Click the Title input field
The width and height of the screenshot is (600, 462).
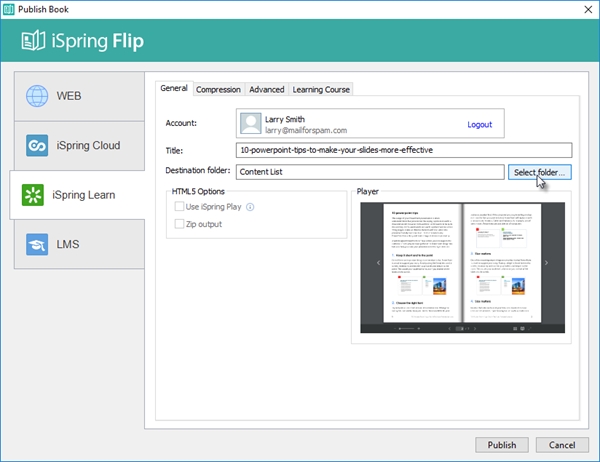point(404,150)
